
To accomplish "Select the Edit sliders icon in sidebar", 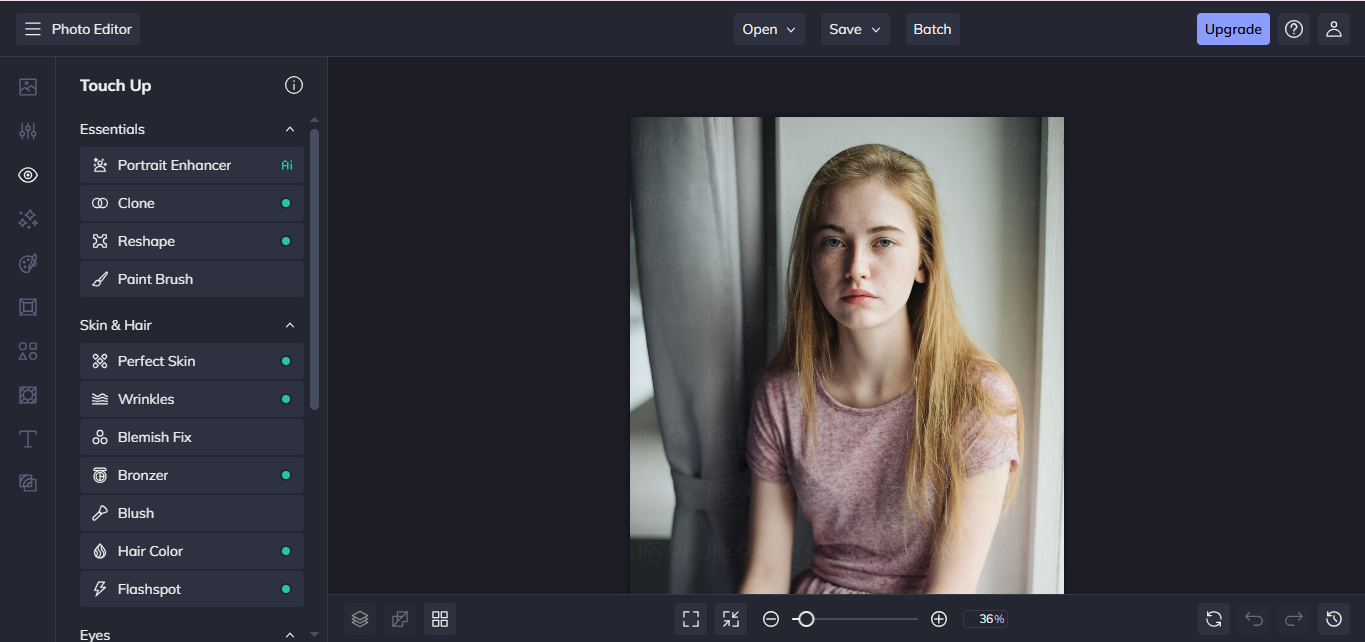I will coord(28,131).
